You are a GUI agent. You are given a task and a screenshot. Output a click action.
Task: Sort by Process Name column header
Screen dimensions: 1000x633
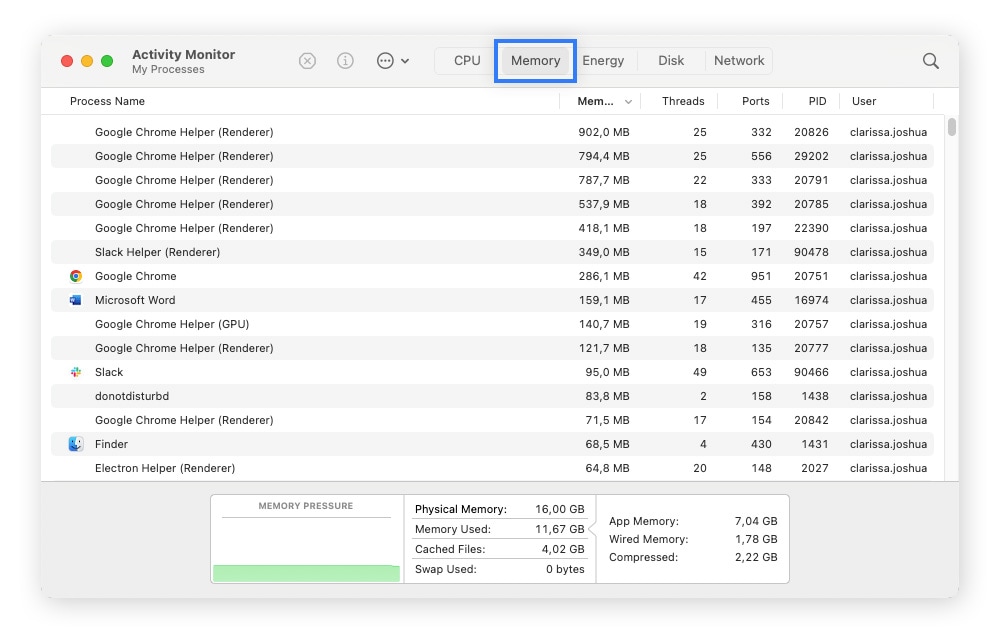click(107, 101)
